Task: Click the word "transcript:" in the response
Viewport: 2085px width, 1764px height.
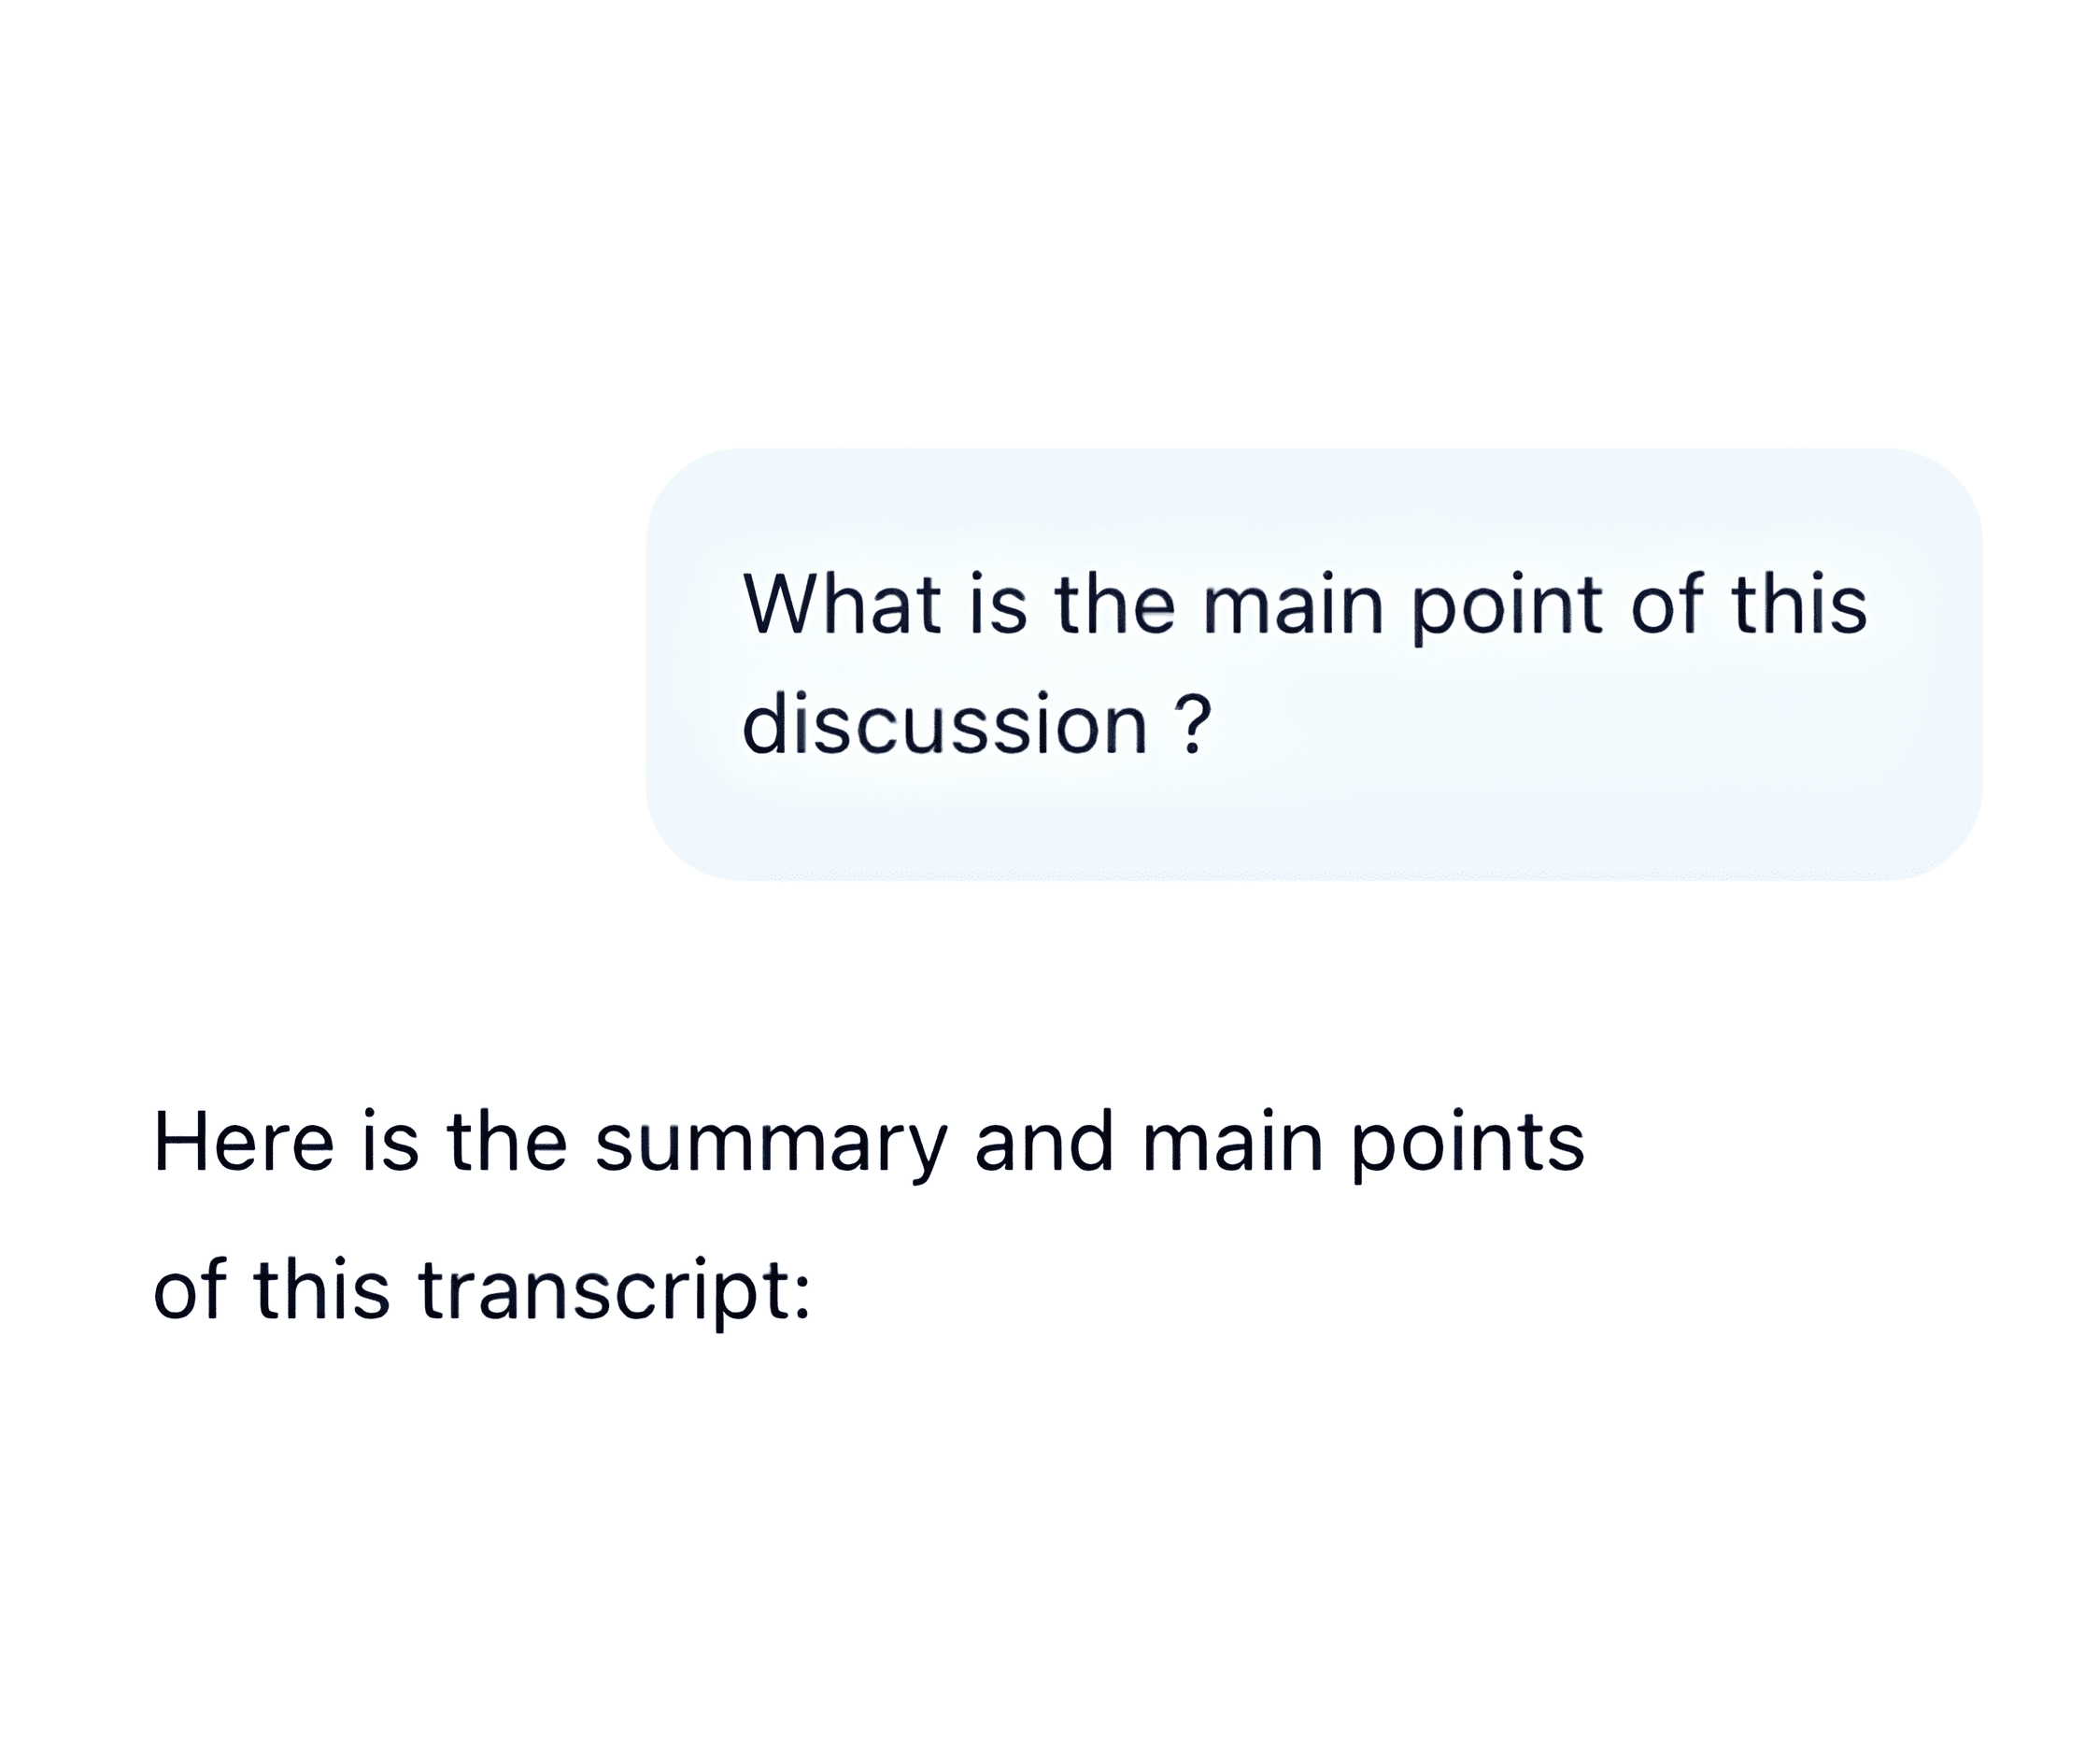Action: (x=613, y=1290)
